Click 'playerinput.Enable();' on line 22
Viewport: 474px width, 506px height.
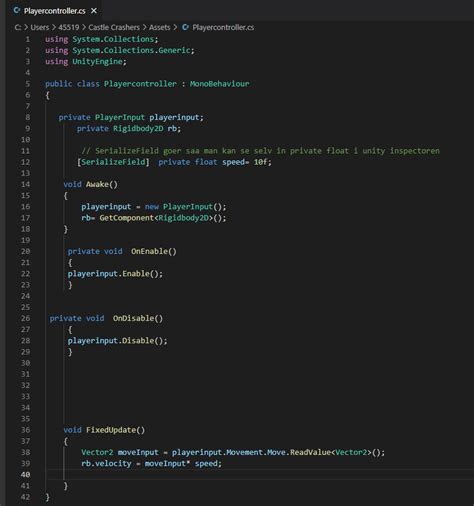click(115, 274)
